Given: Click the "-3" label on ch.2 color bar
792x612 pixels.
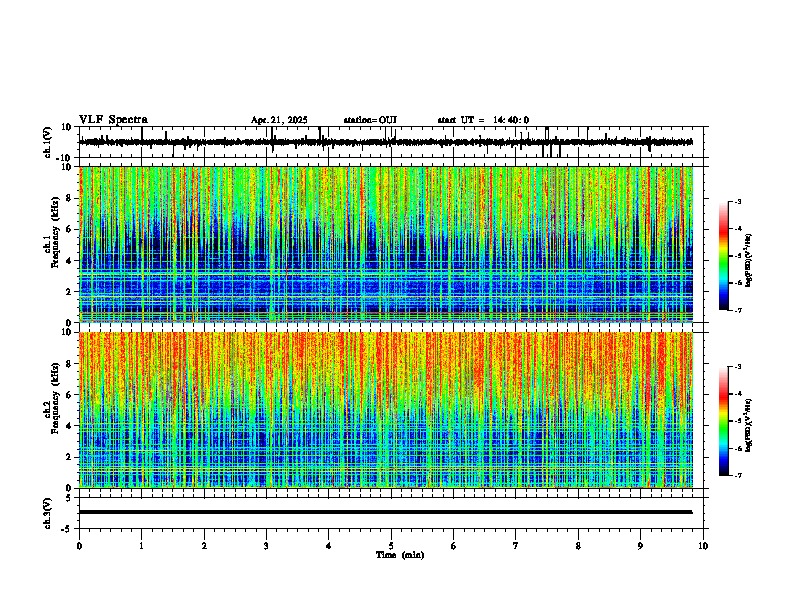Looking at the screenshot, I should [x=738, y=367].
